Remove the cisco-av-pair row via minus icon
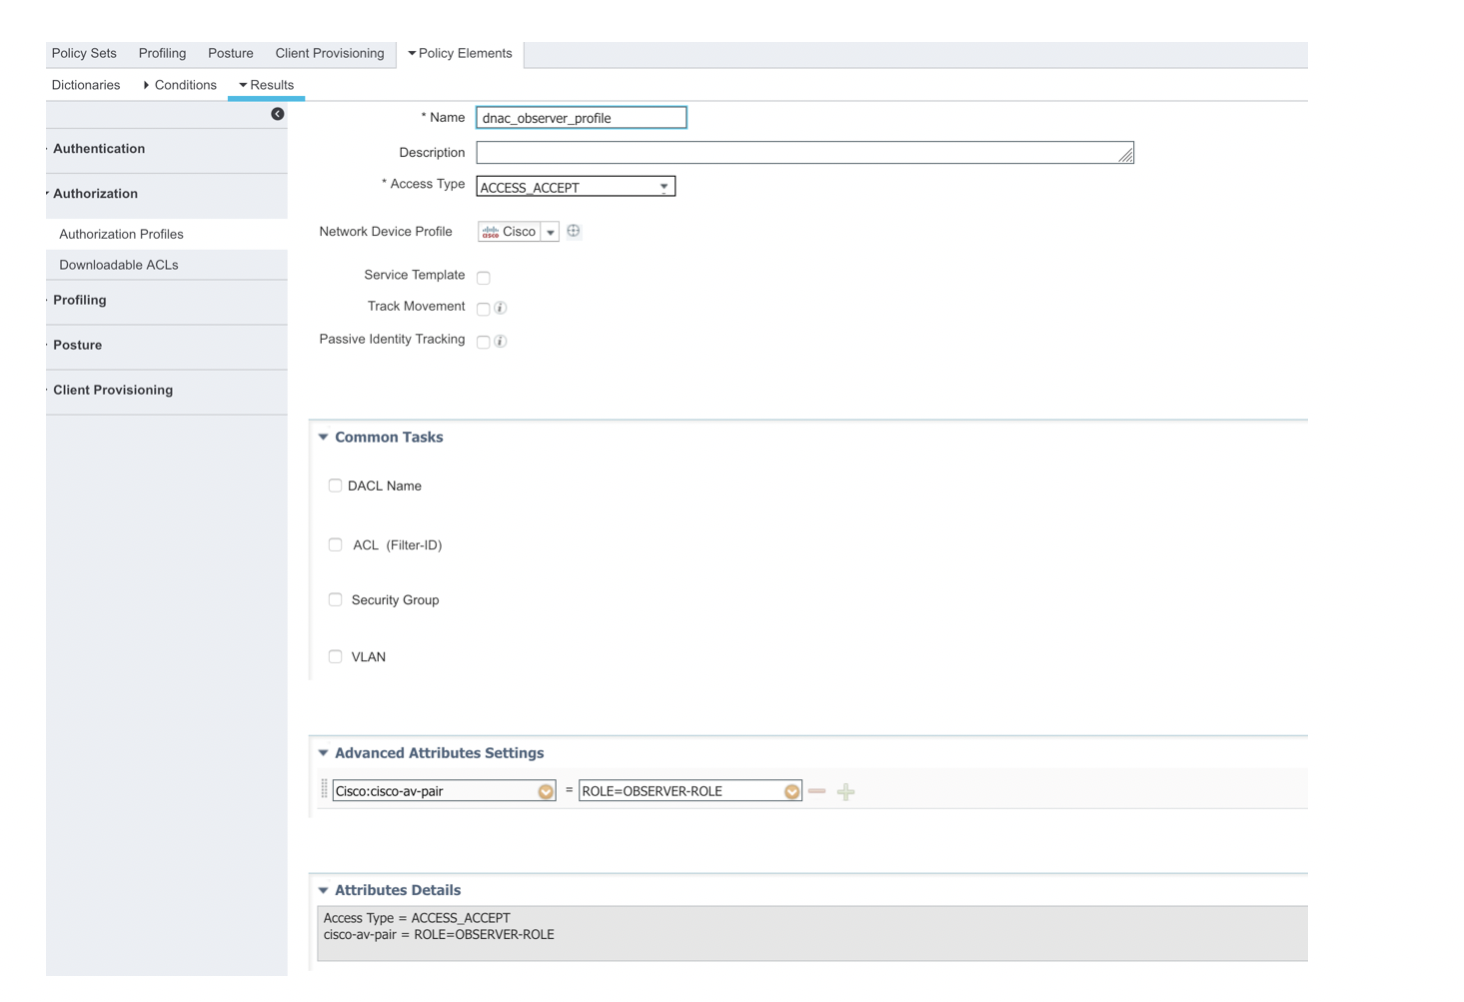Screen dimensions: 1464x1002 817,791
